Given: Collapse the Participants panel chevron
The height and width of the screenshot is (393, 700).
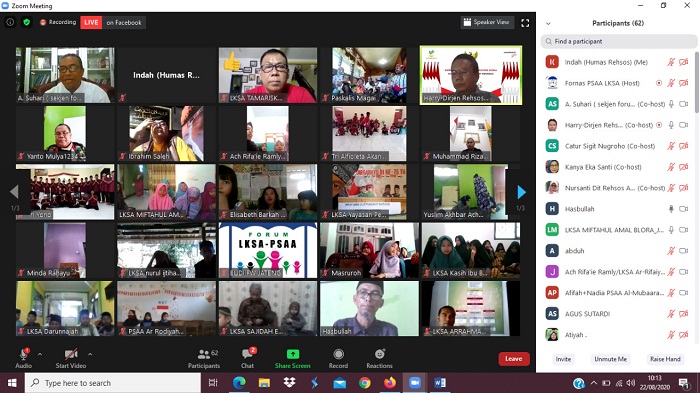Looking at the screenshot, I should coord(548,24).
